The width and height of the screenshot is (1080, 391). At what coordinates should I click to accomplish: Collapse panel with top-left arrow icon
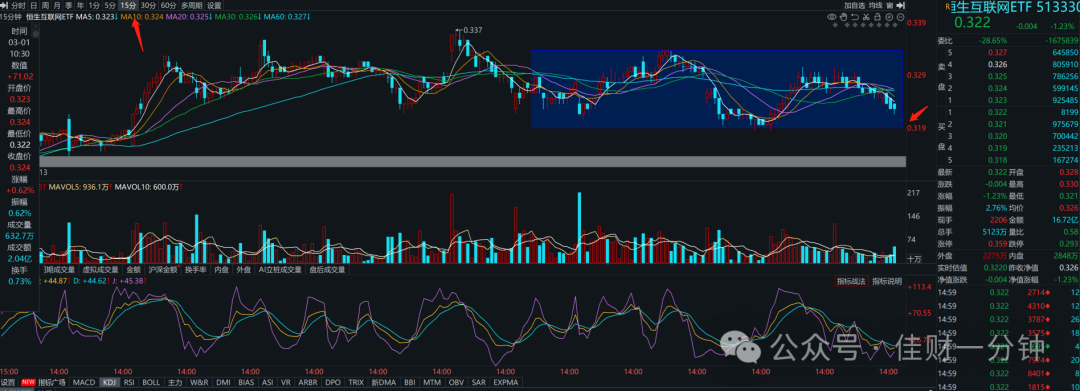(4, 6)
